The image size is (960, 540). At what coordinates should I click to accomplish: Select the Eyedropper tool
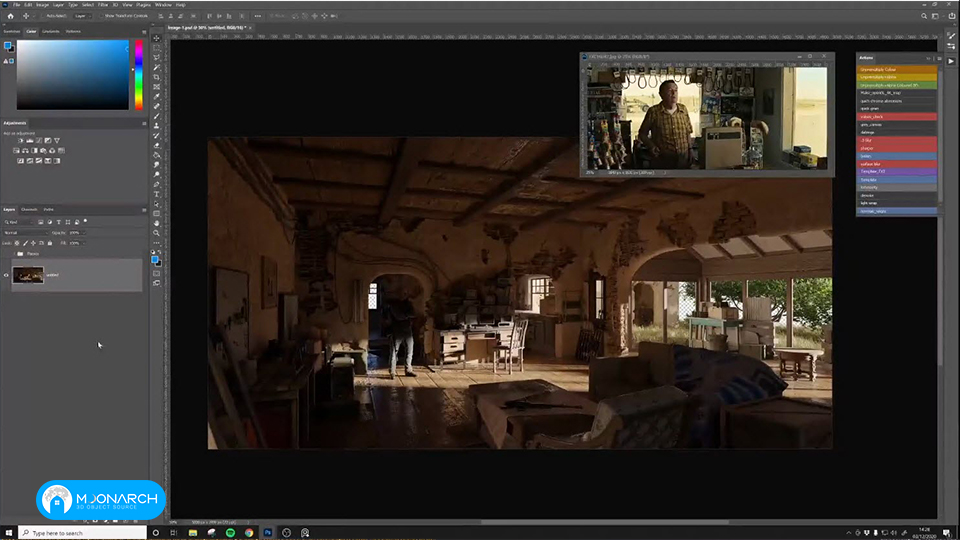[x=157, y=97]
